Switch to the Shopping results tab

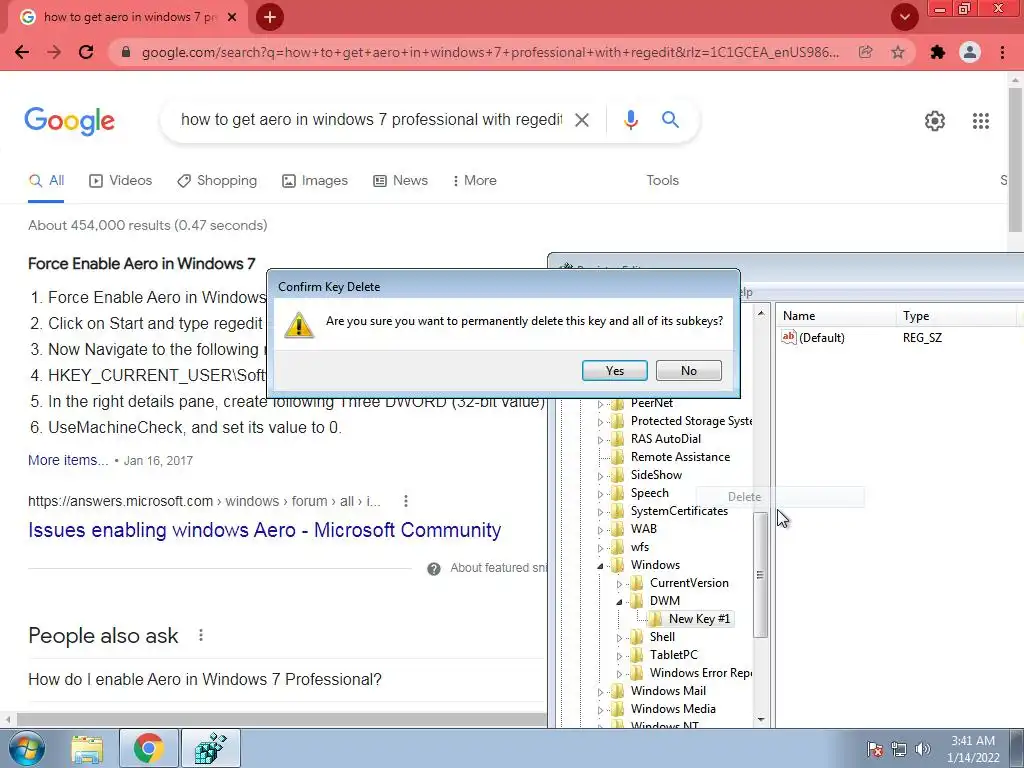[x=217, y=181]
